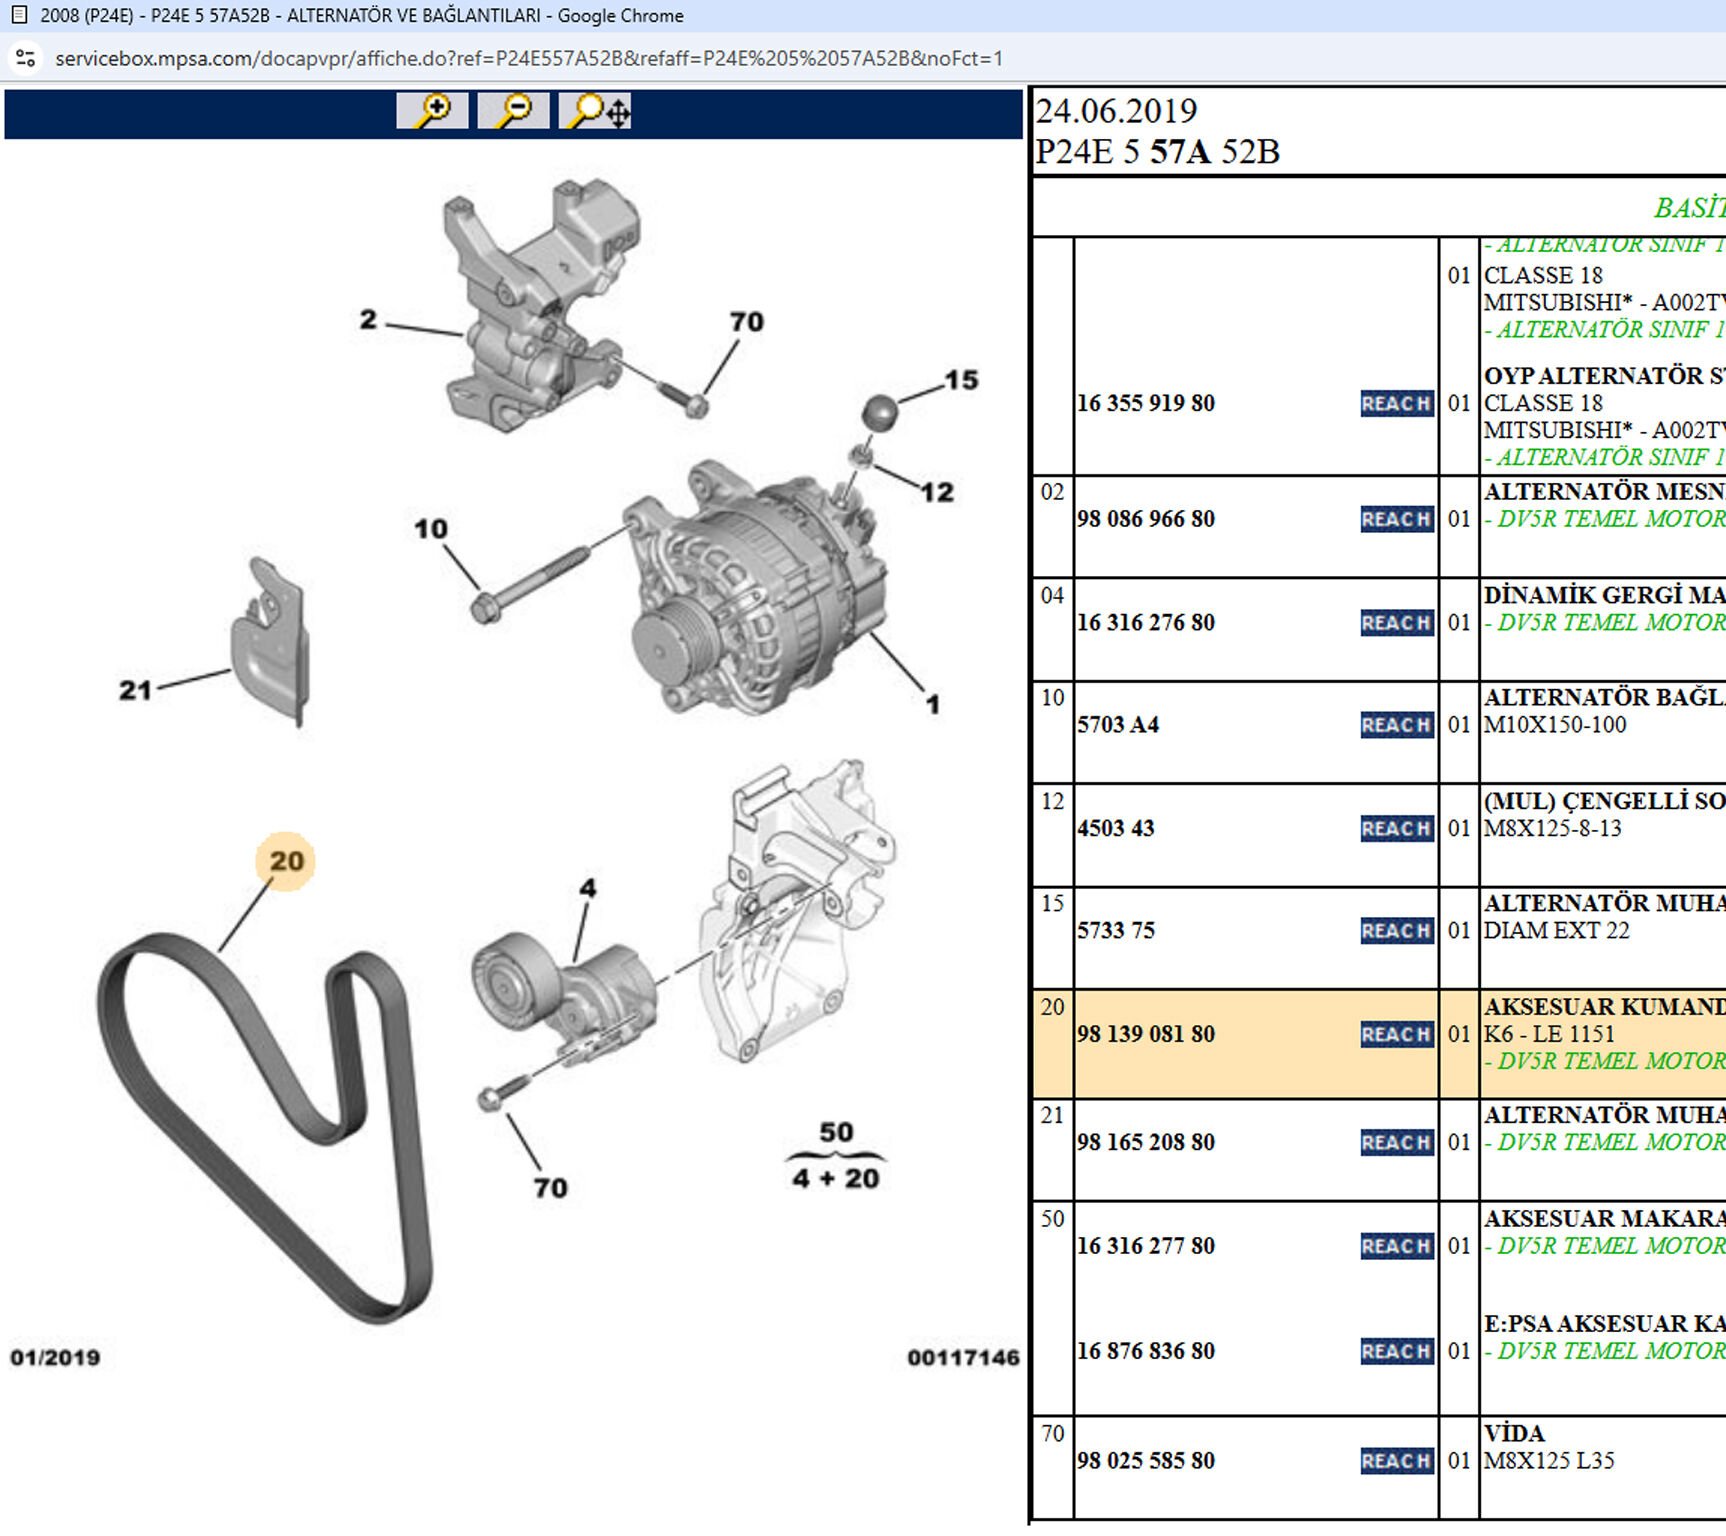Viewport: 1726px width, 1536px height.
Task: Click REACH badge next to 98 025 585 80
Action: tap(1396, 1461)
